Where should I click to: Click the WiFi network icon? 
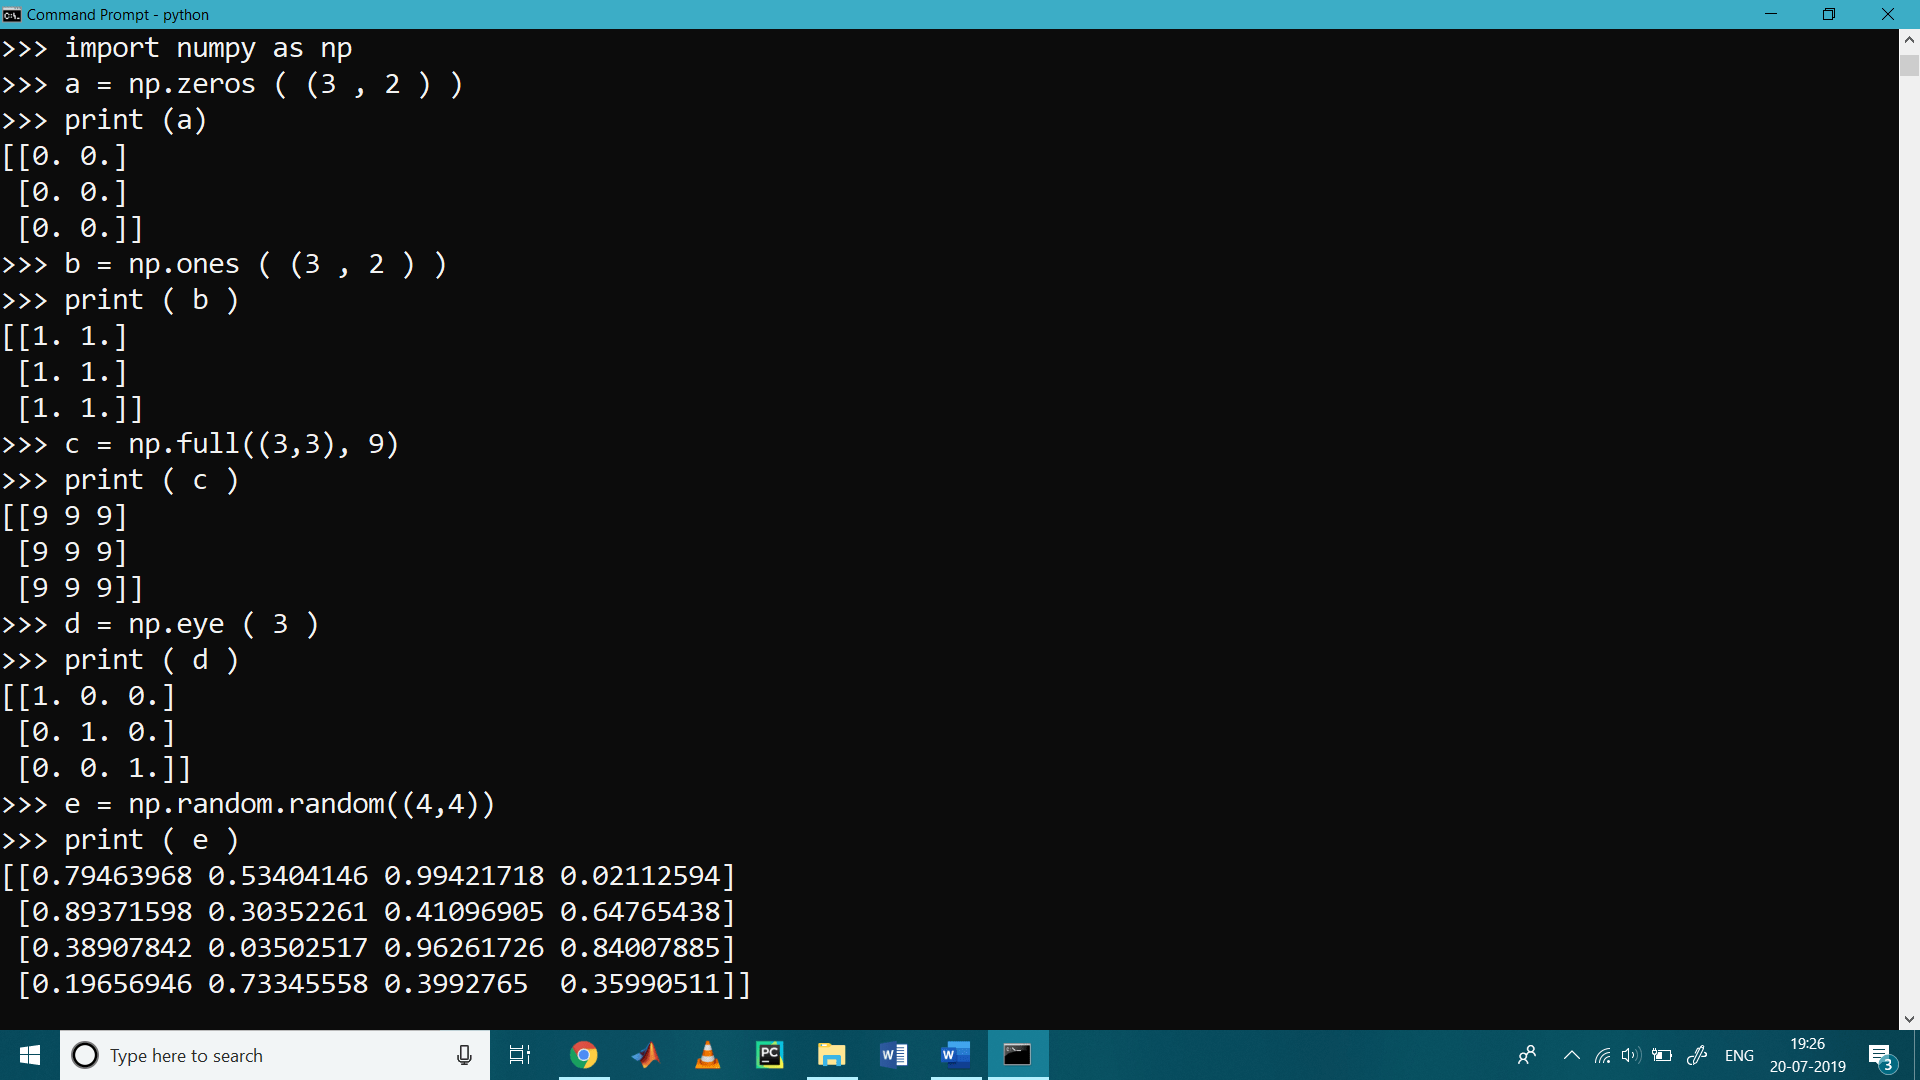[x=1601, y=1055]
